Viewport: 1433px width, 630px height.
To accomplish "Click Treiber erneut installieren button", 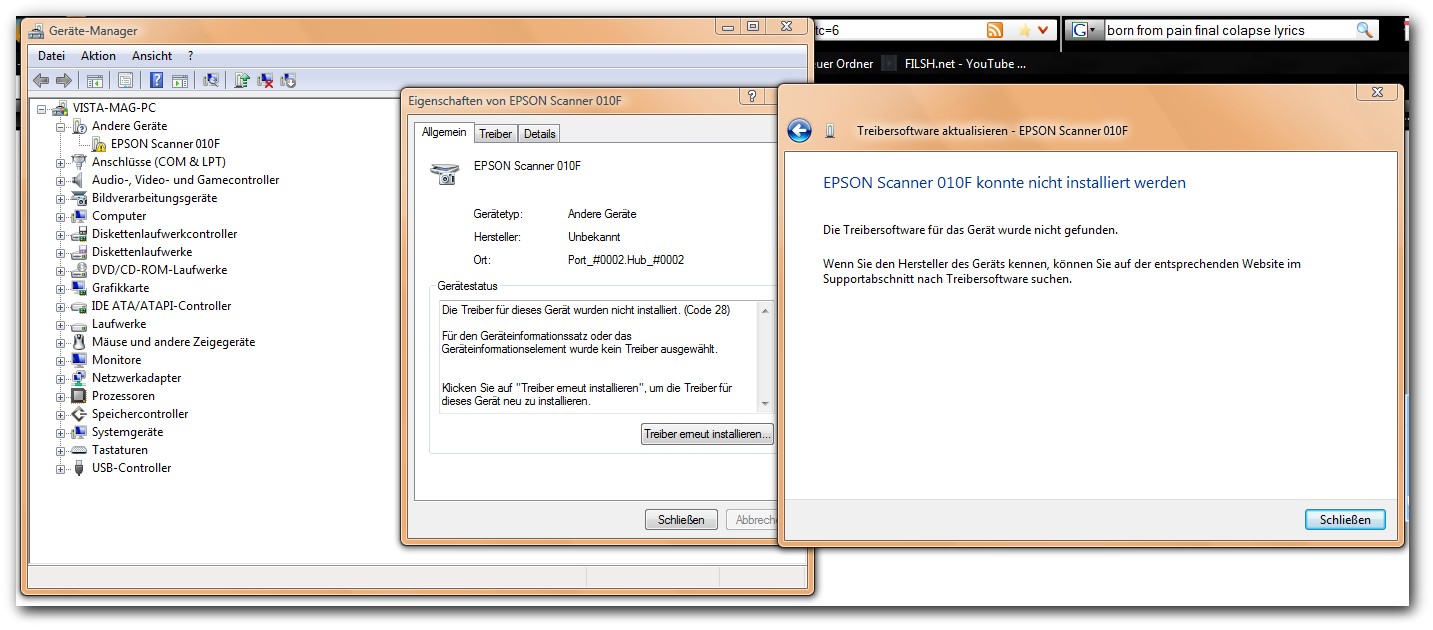I will [x=707, y=435].
